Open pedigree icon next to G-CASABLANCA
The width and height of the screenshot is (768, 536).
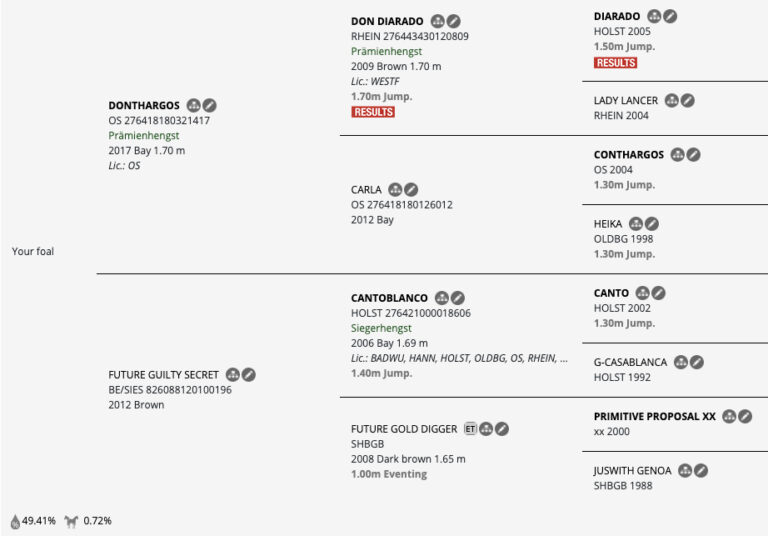click(681, 362)
